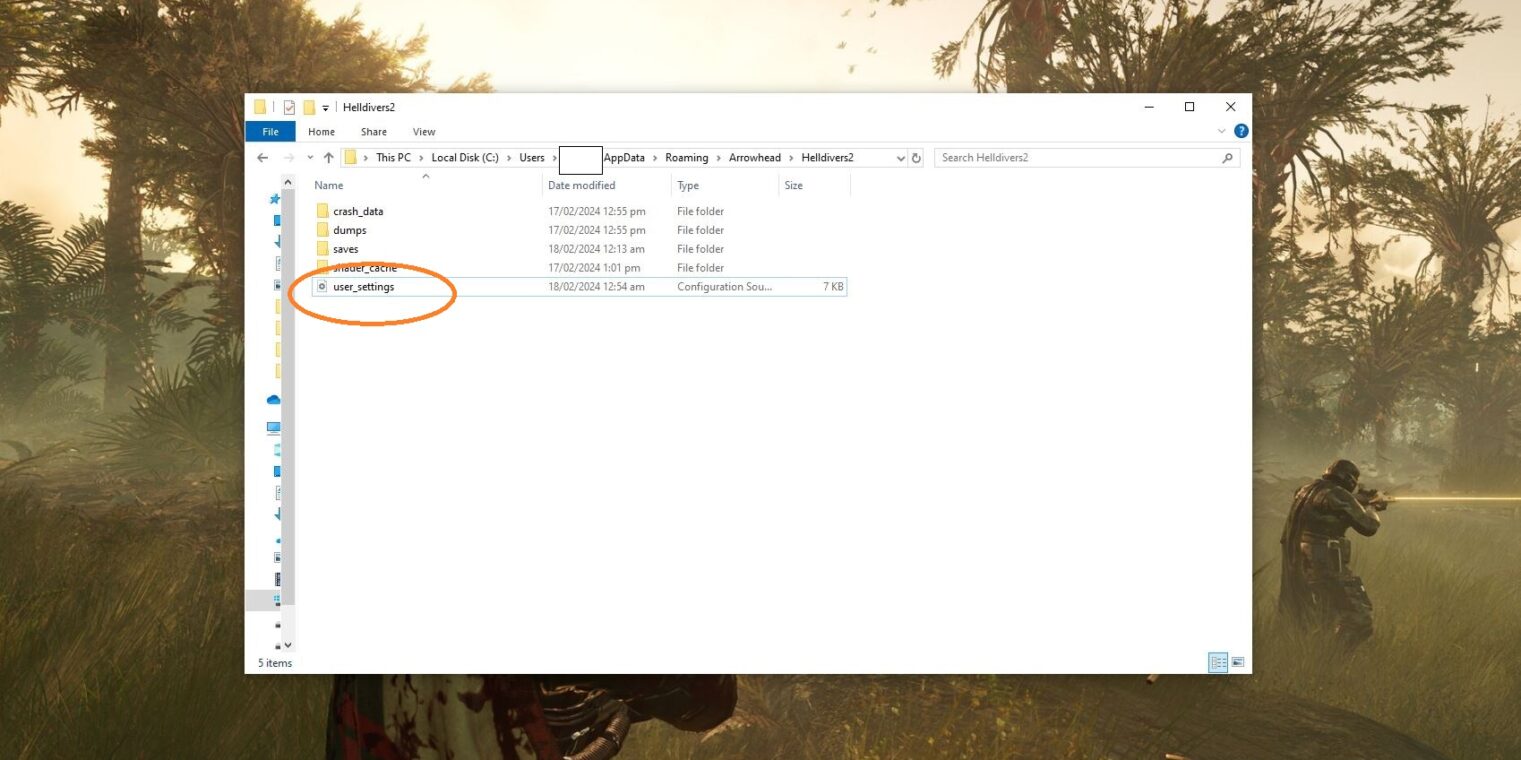Expand chevron after This PC in path
Screen dimensions: 1521x760
click(x=421, y=158)
